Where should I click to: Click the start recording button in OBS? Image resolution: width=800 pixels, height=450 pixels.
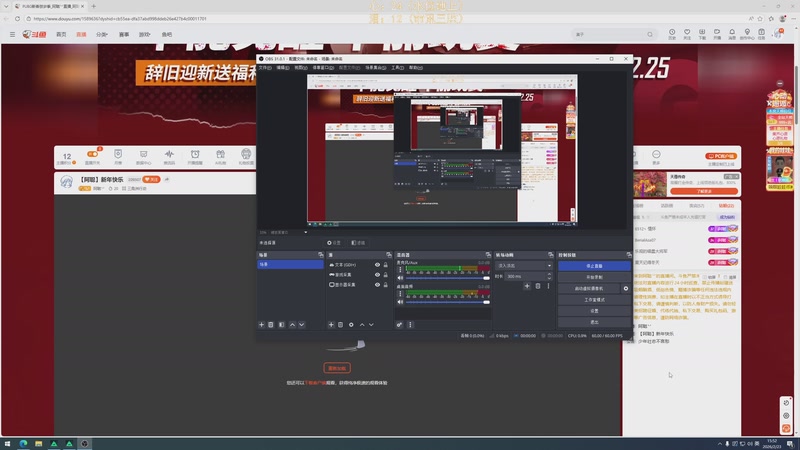coord(594,277)
